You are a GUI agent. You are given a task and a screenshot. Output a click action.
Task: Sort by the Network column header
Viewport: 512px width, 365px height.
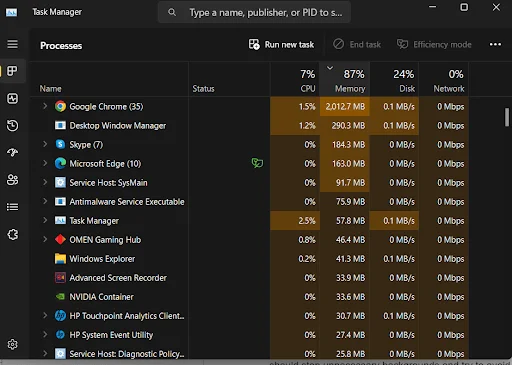(x=444, y=80)
